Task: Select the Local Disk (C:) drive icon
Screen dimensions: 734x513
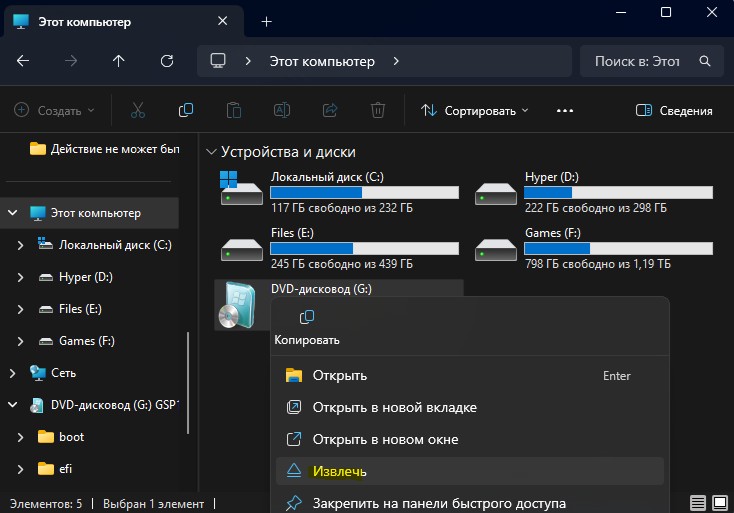Action: (x=242, y=188)
